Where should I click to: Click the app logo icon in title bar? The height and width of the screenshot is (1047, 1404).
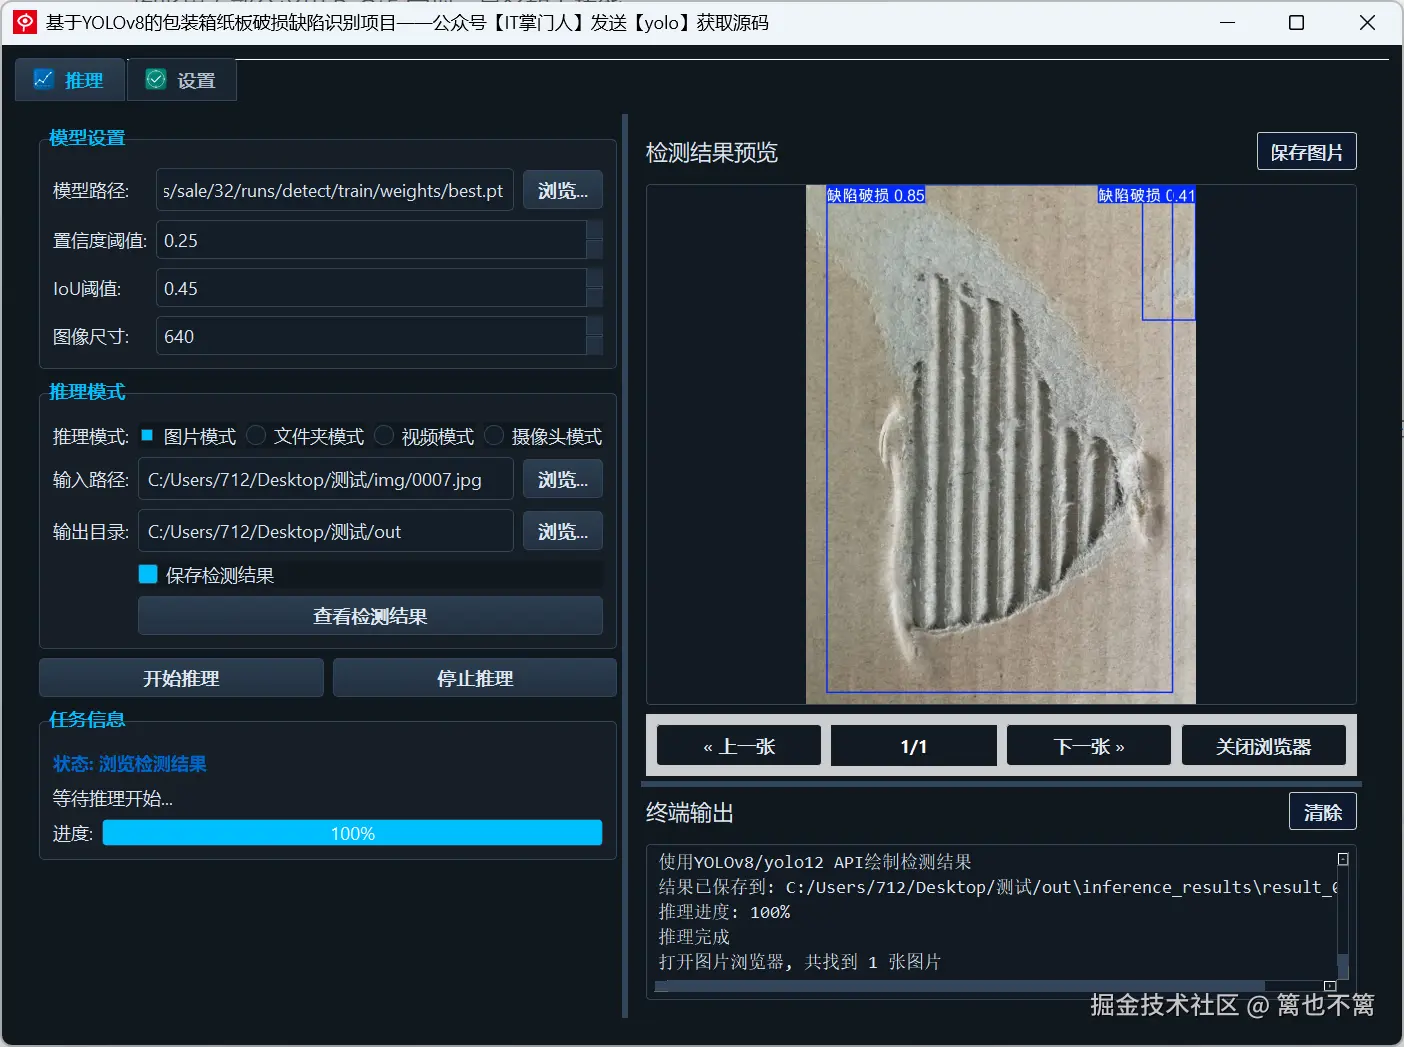25,22
